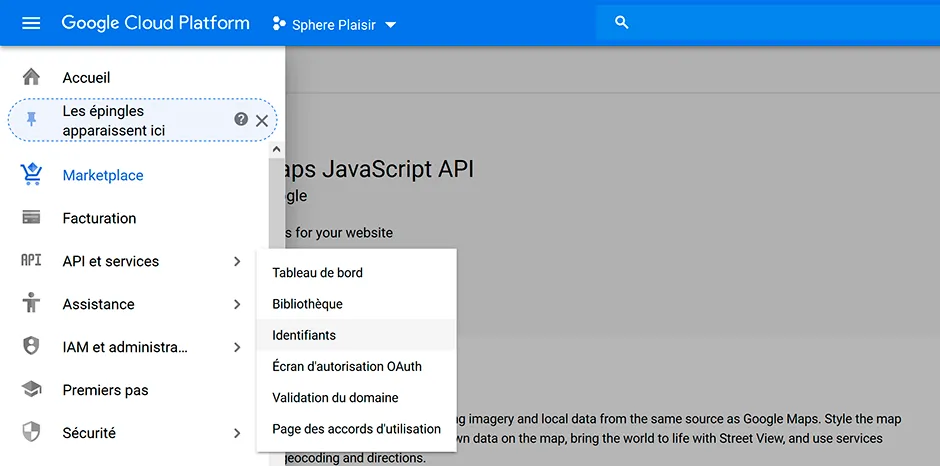Expand the Sécurité submenu arrow

point(237,433)
